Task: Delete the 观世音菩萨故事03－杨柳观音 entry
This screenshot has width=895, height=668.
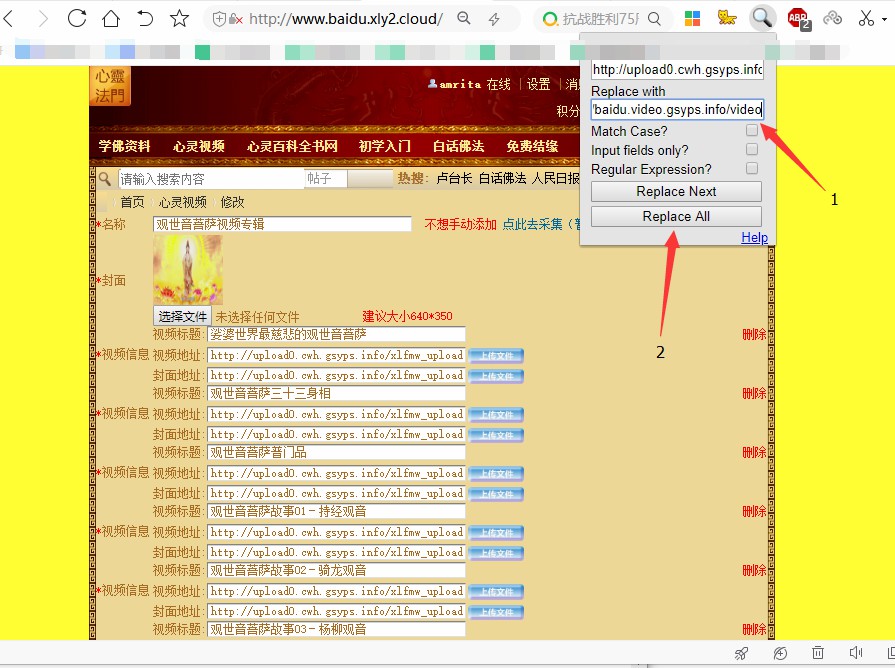Action: 753,630
